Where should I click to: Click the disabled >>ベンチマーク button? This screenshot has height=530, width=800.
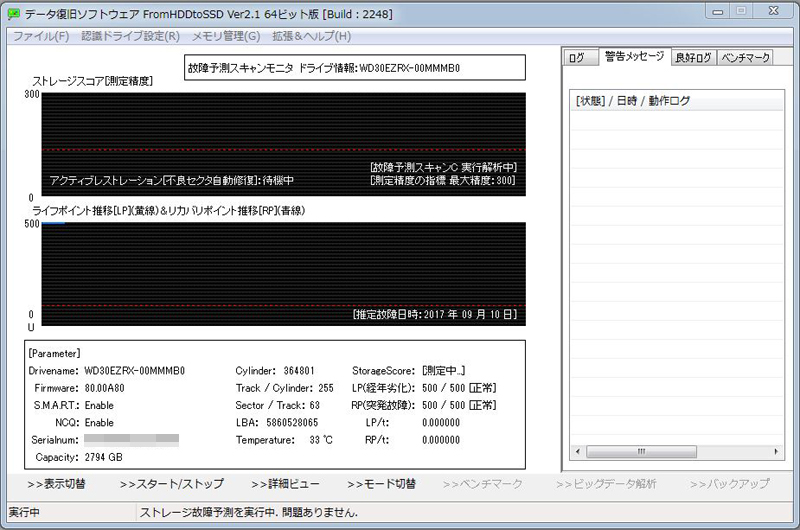click(483, 484)
